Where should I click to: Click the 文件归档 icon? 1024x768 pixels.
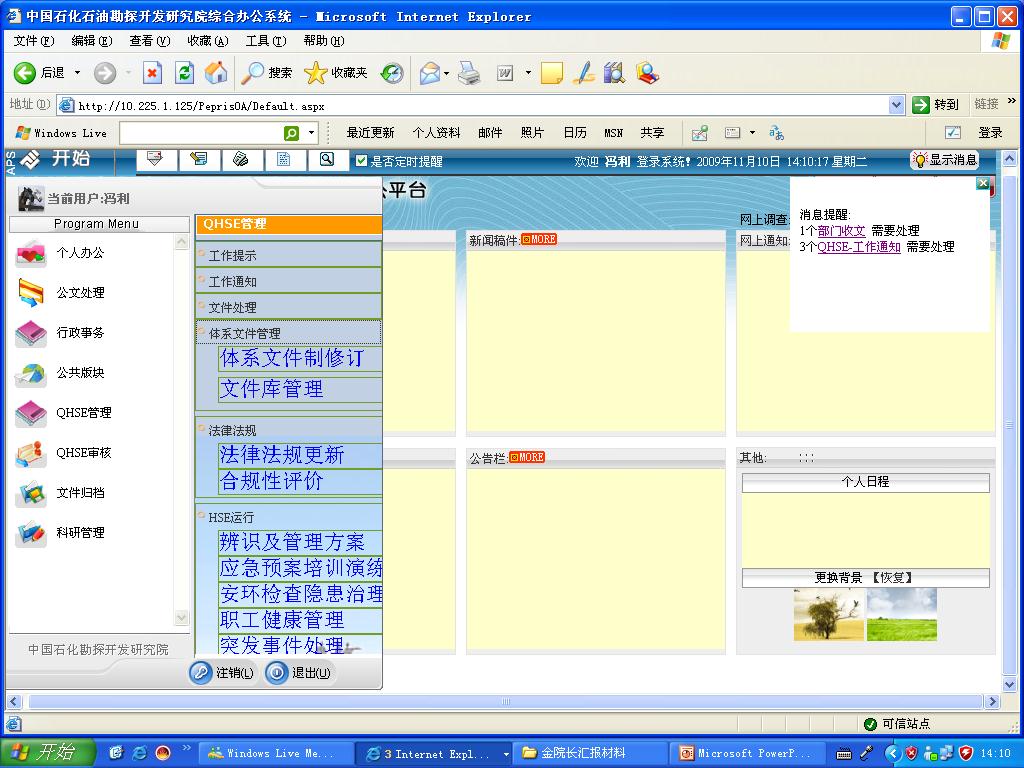[31, 493]
